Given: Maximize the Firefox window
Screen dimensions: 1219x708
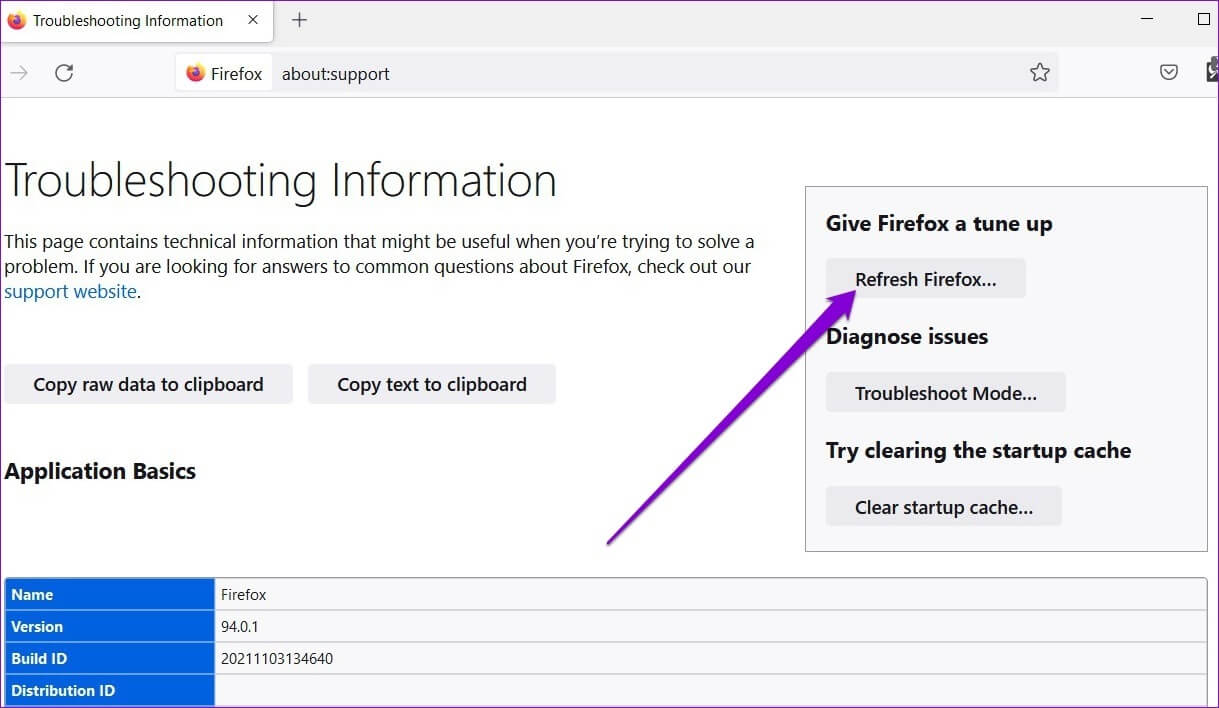Looking at the screenshot, I should 1204,19.
